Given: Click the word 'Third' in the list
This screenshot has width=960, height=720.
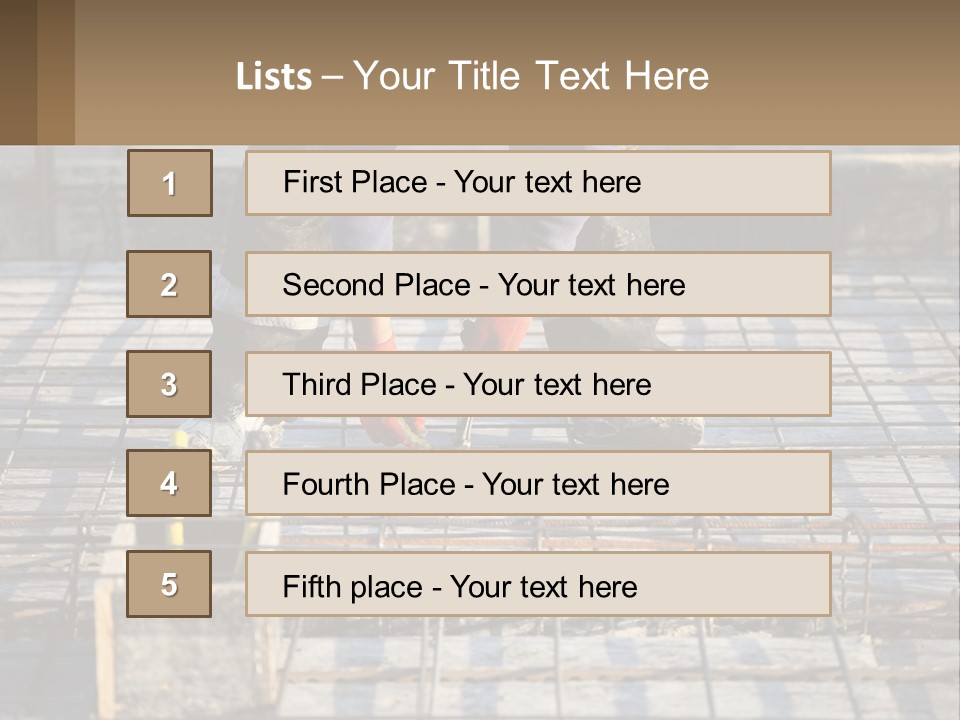Looking at the screenshot, I should click(x=315, y=385).
